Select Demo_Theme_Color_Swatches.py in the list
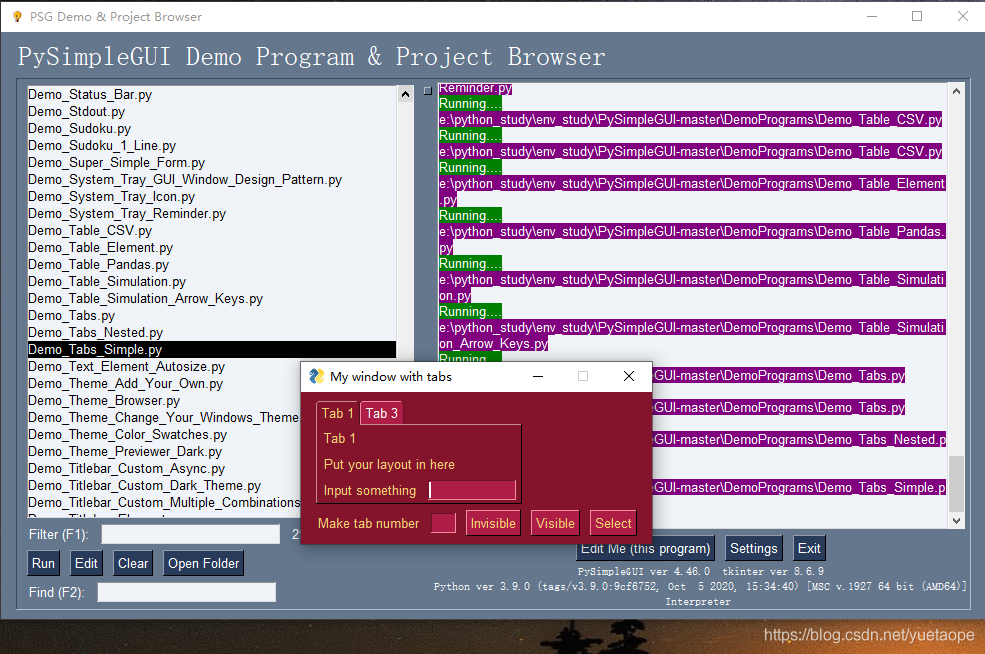Viewport: 985px width, 654px height. 164,434
